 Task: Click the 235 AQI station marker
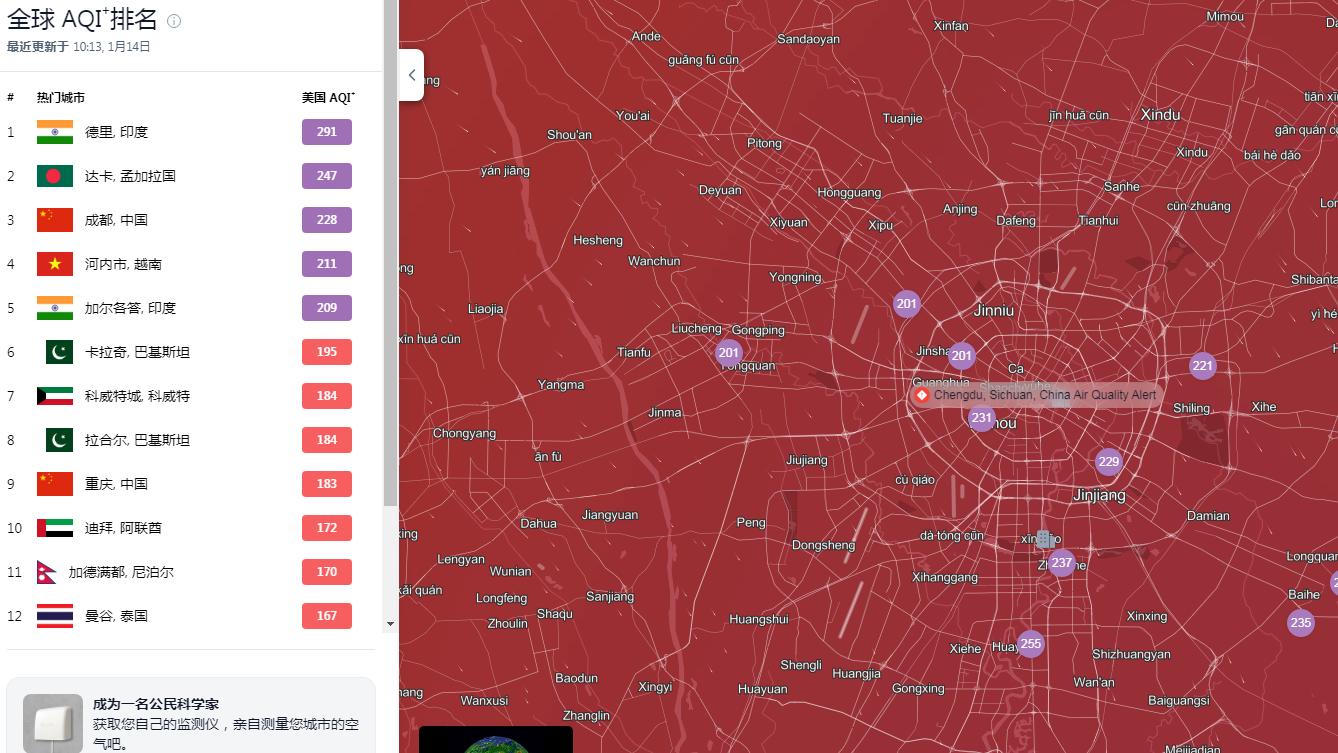1301,623
